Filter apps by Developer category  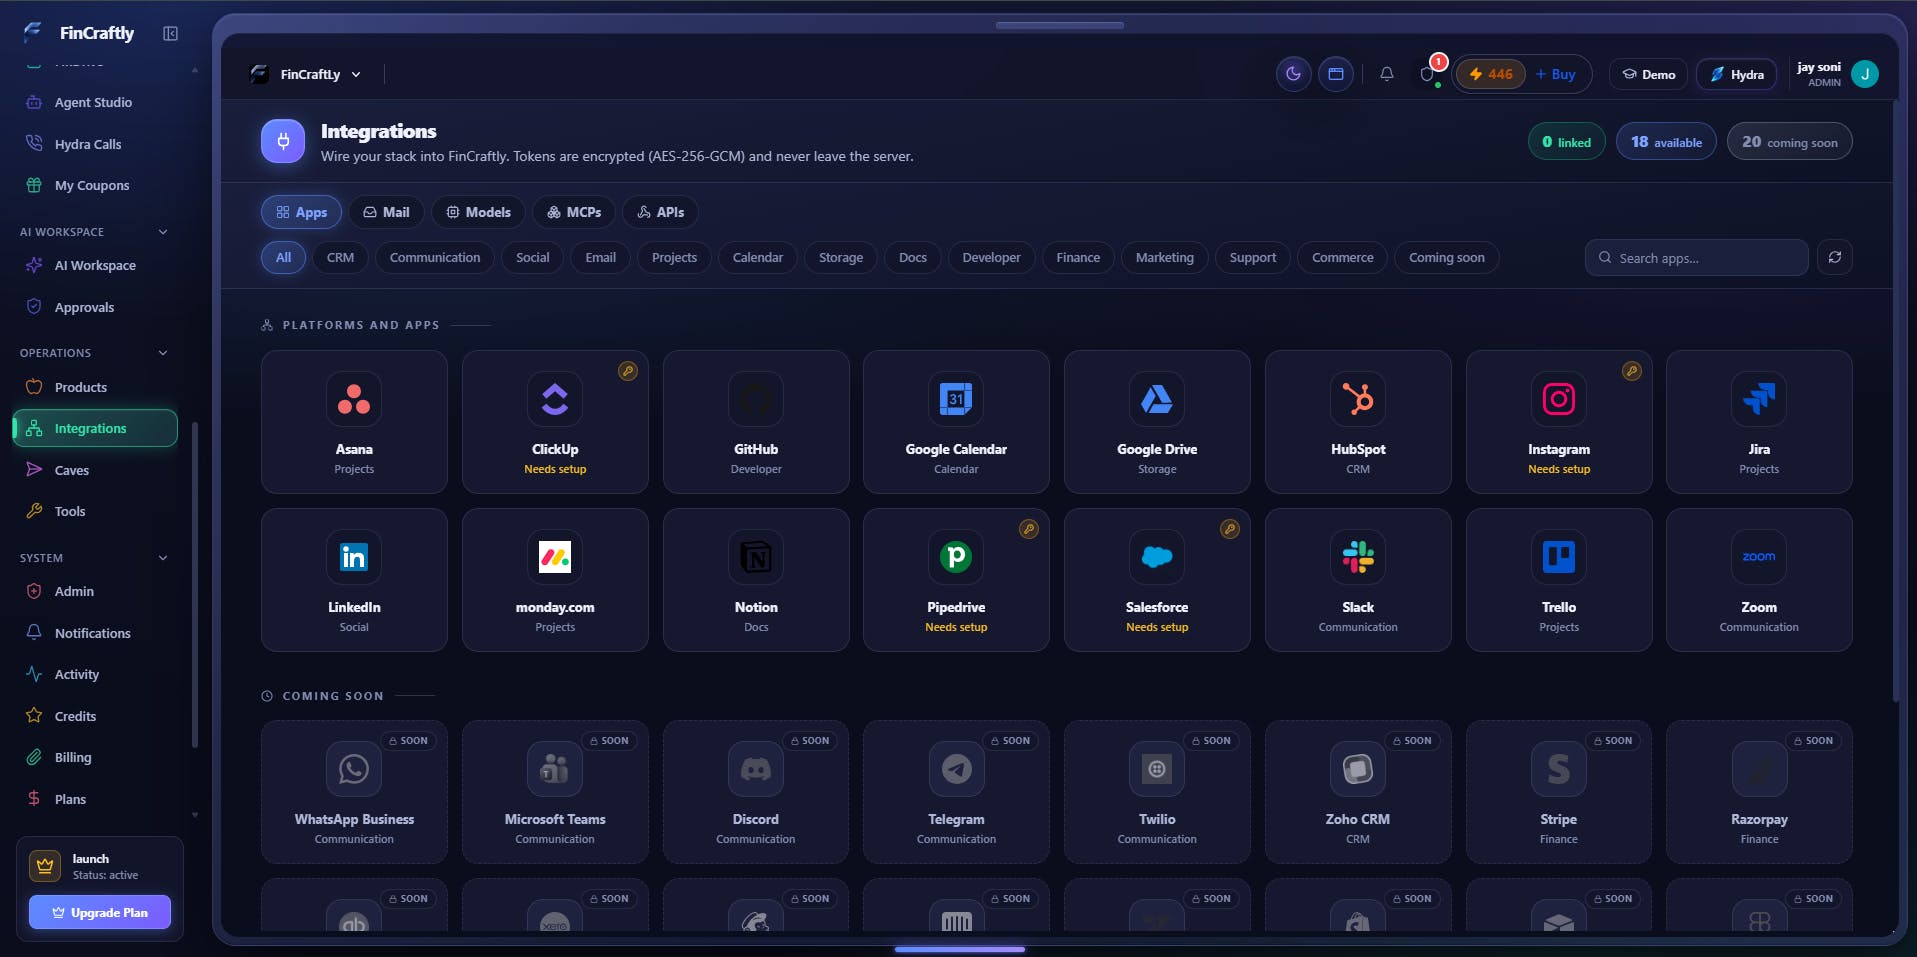click(x=991, y=257)
